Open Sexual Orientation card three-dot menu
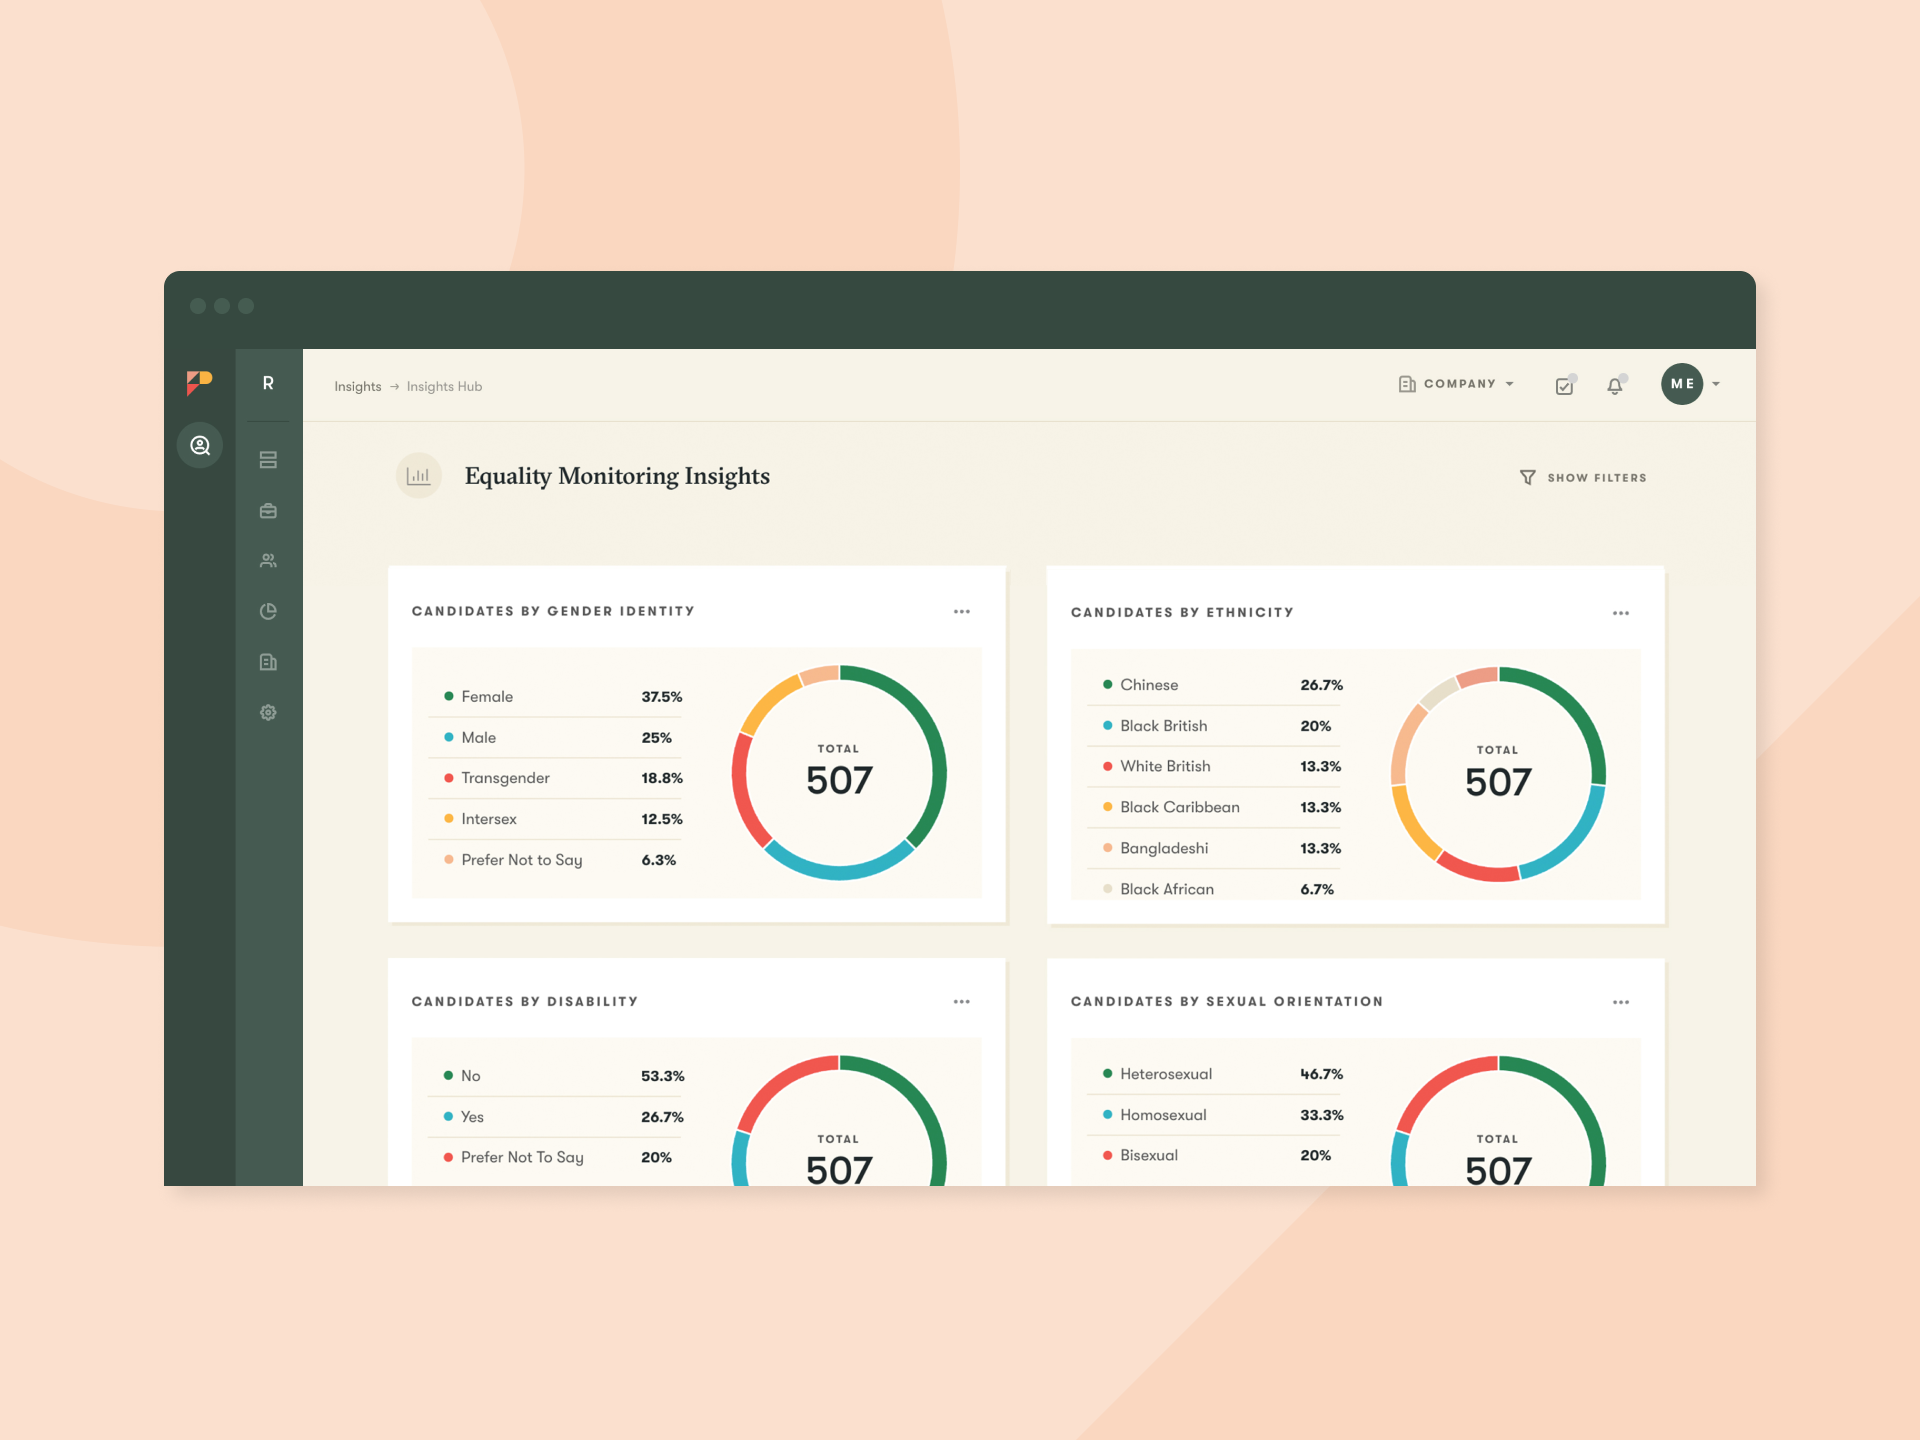 [x=1621, y=1002]
